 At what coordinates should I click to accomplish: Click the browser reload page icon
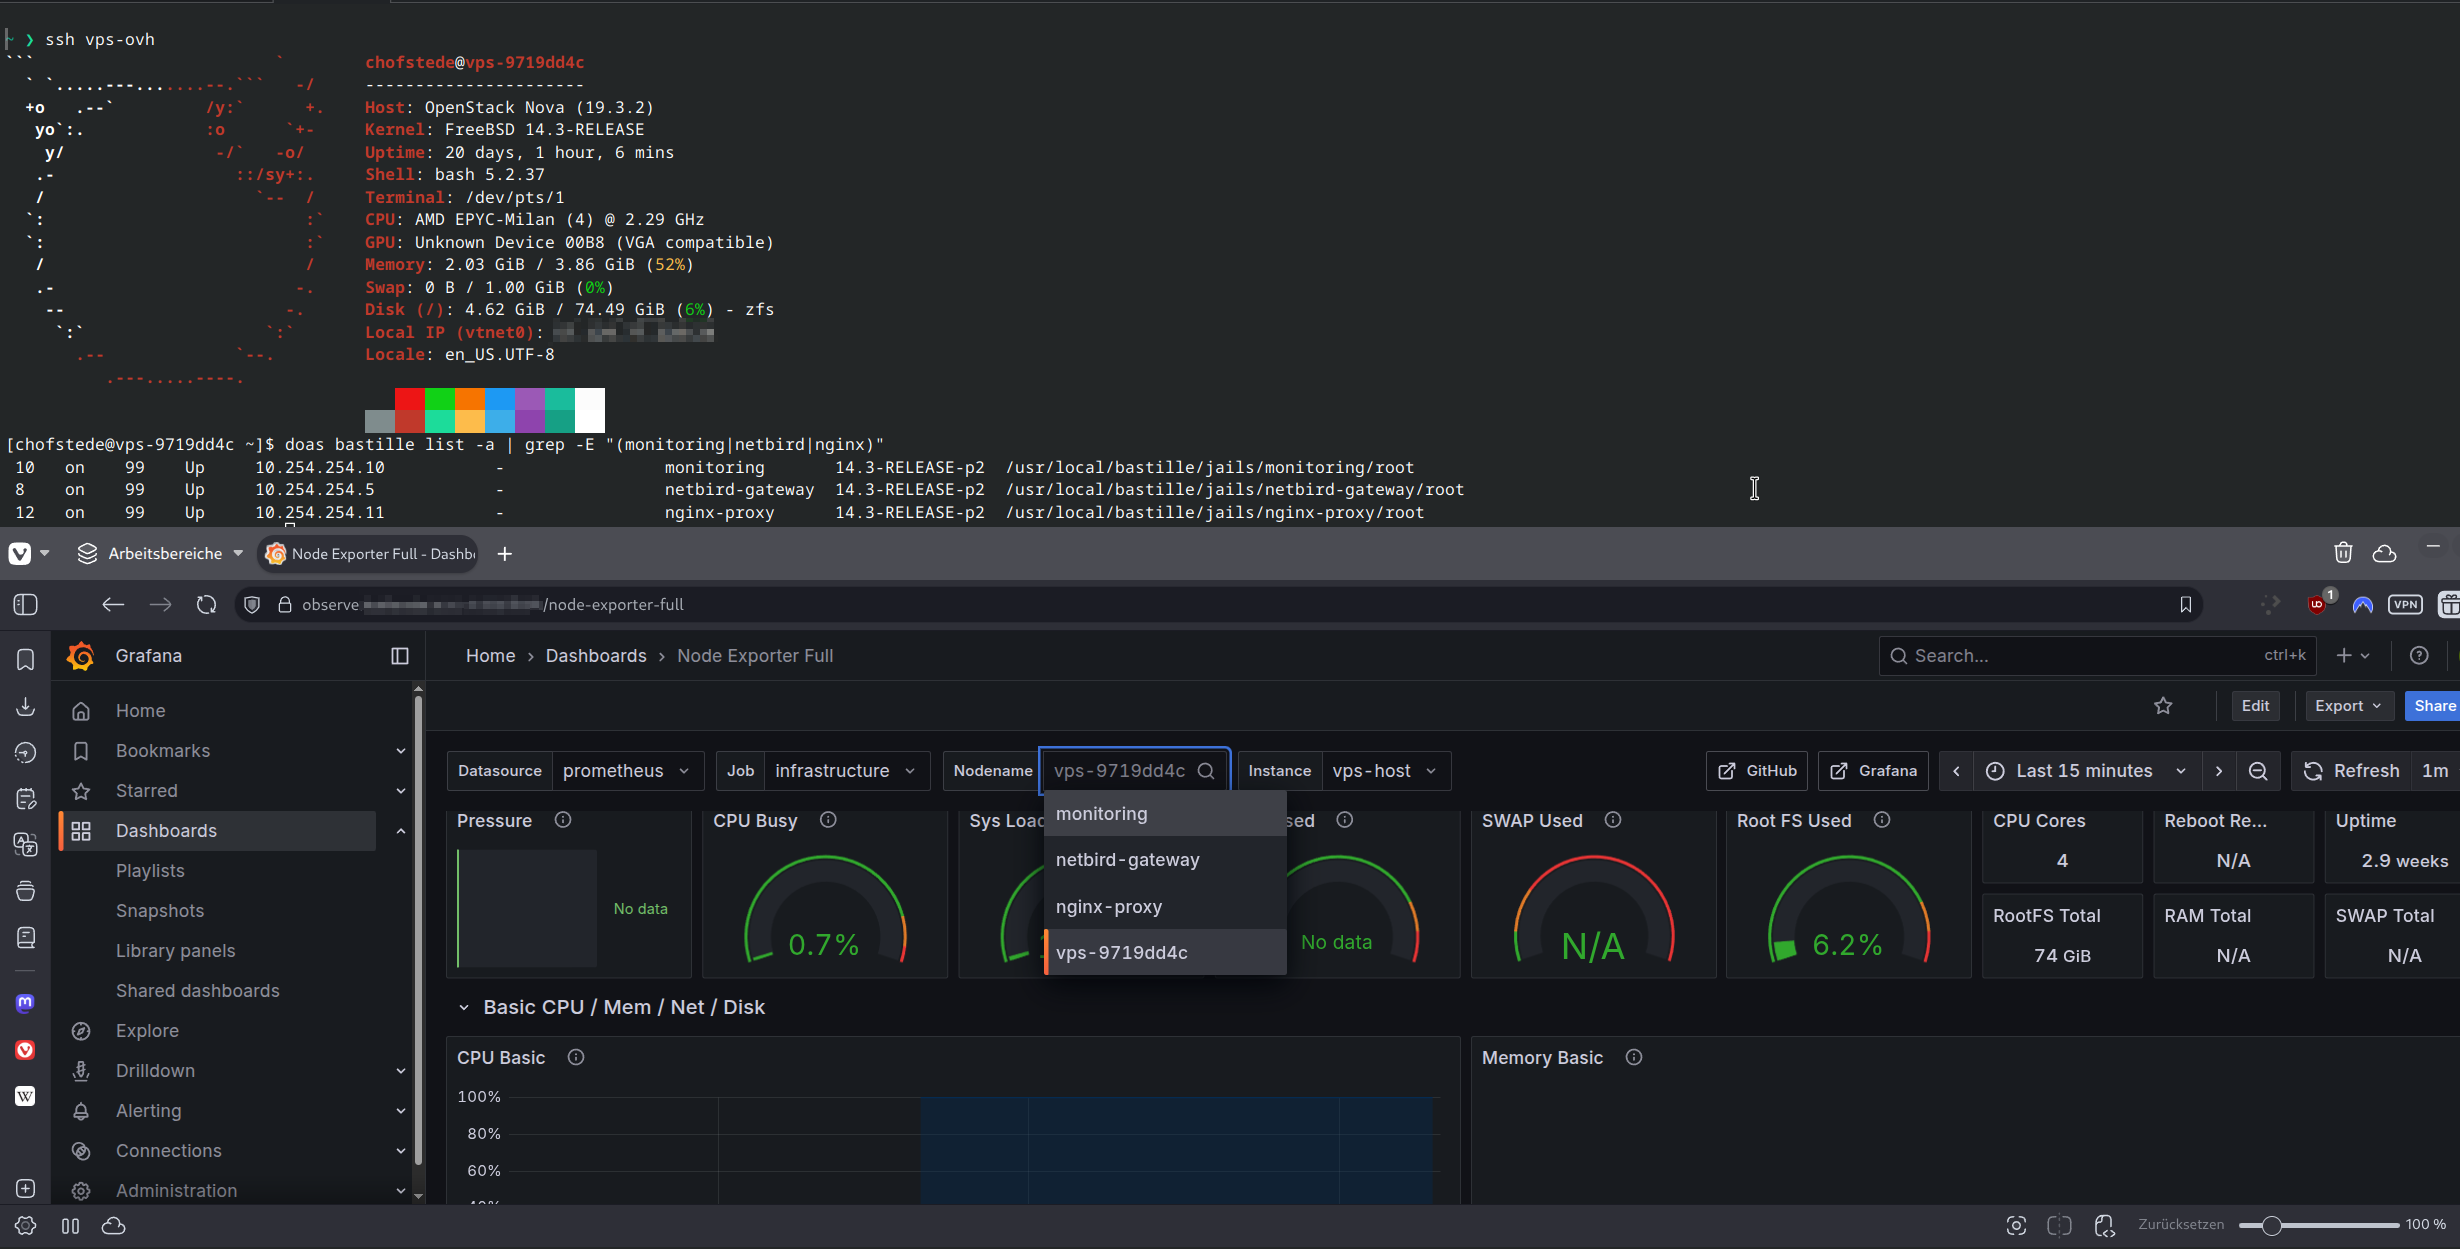click(206, 605)
